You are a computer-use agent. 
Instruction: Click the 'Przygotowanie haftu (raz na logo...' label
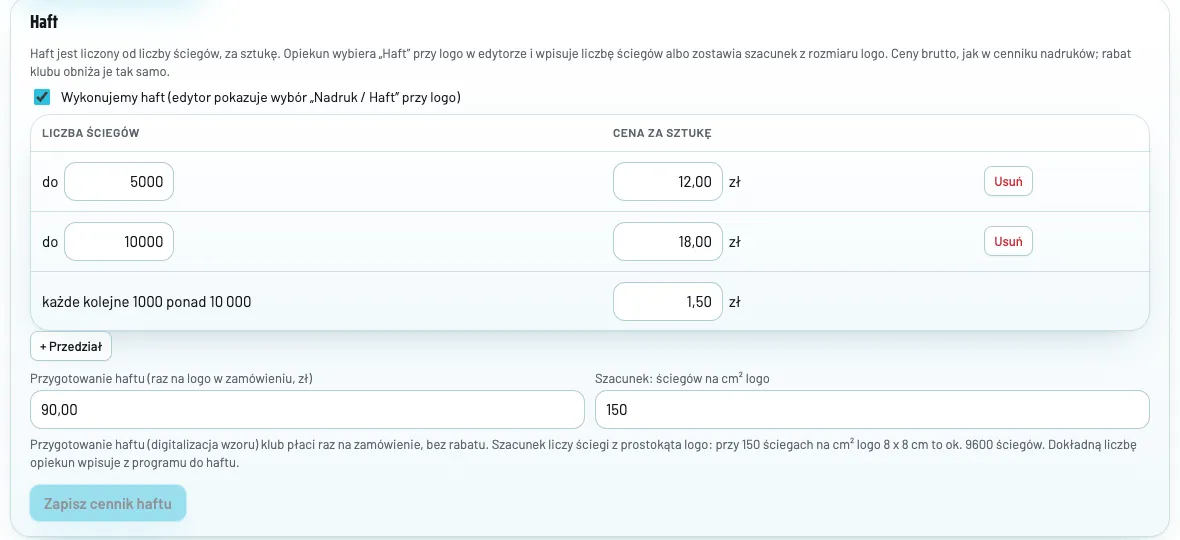pos(172,378)
